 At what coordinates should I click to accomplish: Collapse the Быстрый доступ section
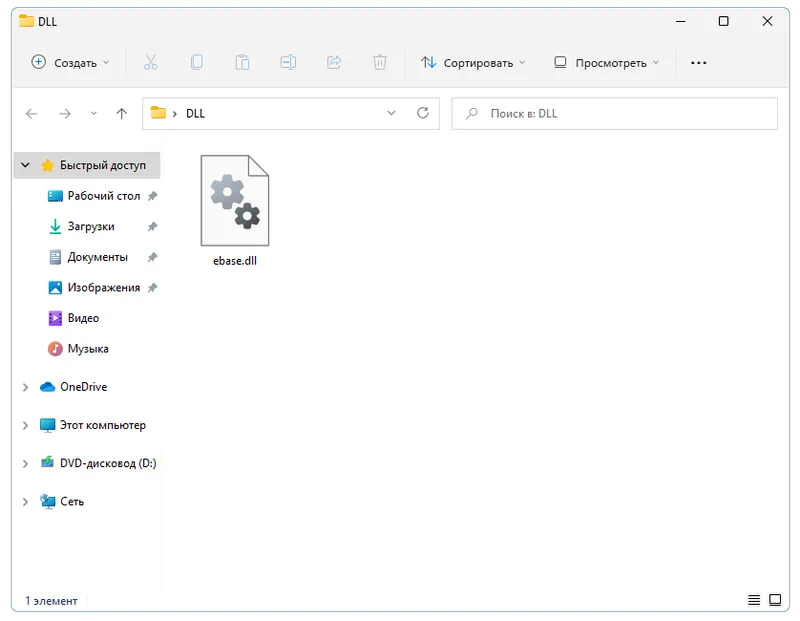tap(25, 165)
